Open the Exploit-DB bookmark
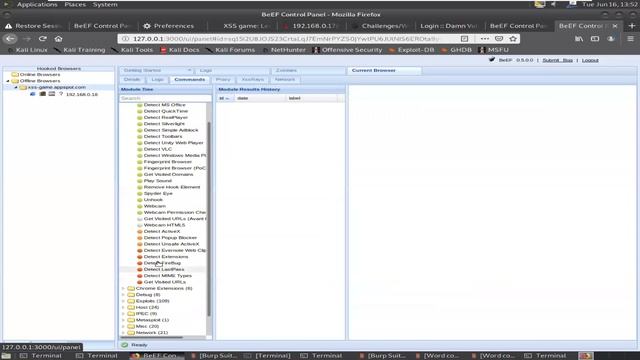The height and width of the screenshot is (360, 640). 411,50
